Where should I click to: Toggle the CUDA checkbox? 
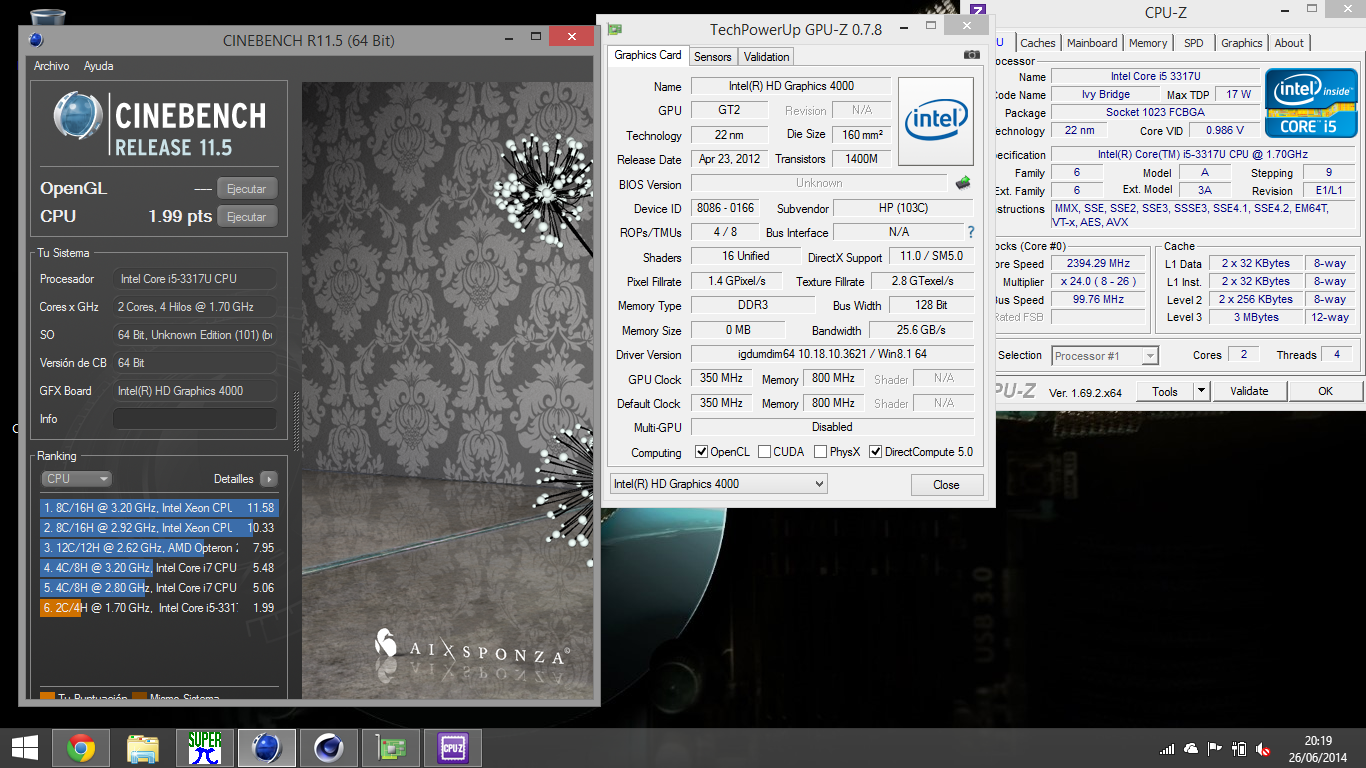pyautogui.click(x=764, y=452)
